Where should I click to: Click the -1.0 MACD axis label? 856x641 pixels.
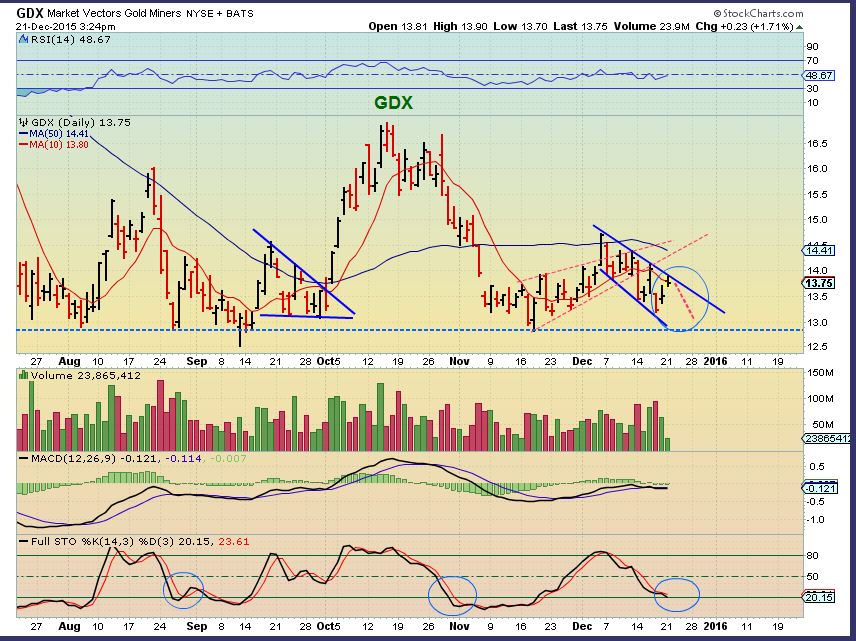(x=816, y=520)
